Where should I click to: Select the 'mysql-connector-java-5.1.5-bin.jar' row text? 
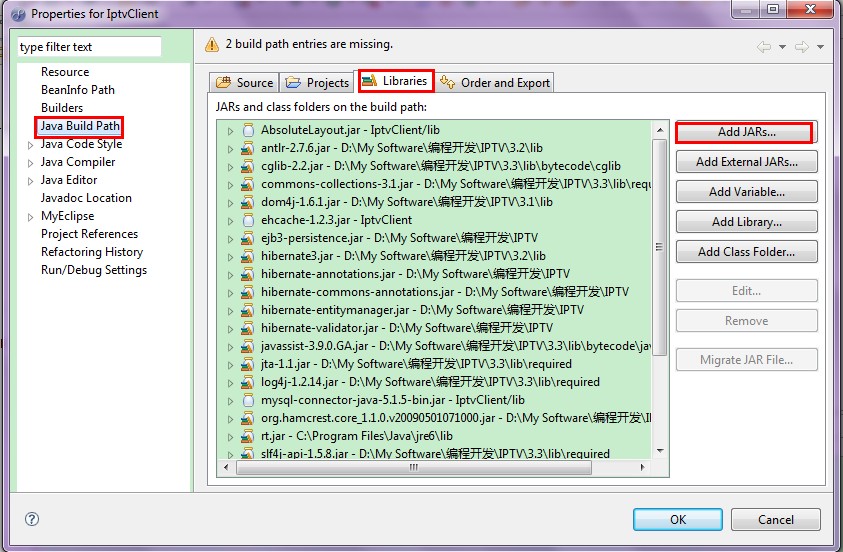392,400
